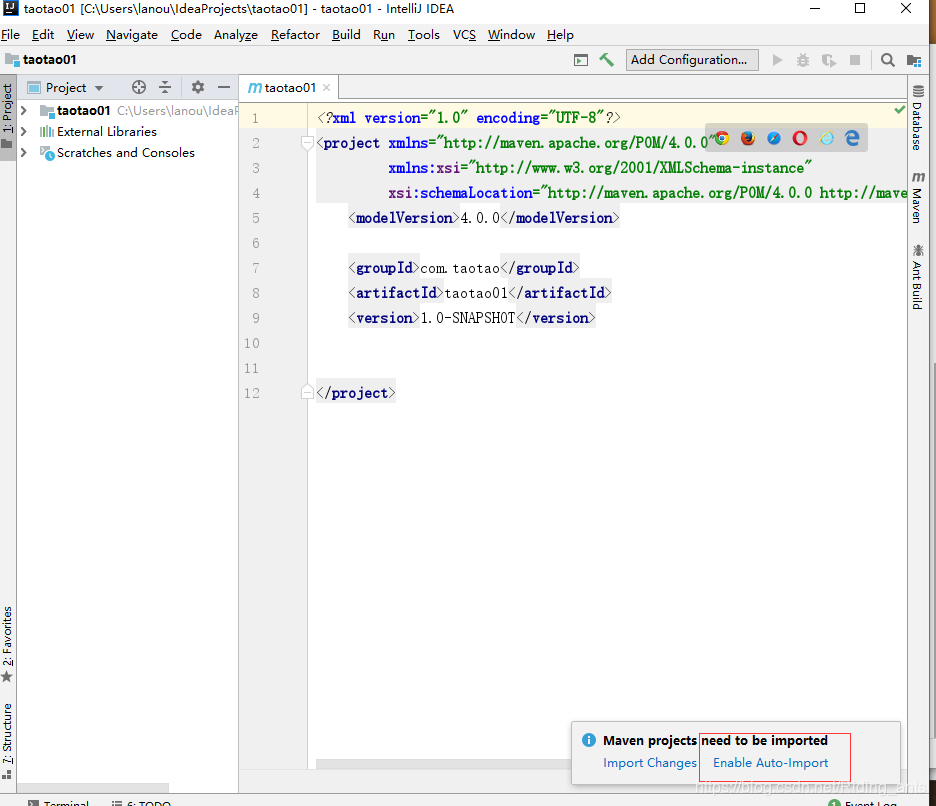Image resolution: width=936 pixels, height=806 pixels.
Task: Open Project panel settings gear
Action: [198, 87]
